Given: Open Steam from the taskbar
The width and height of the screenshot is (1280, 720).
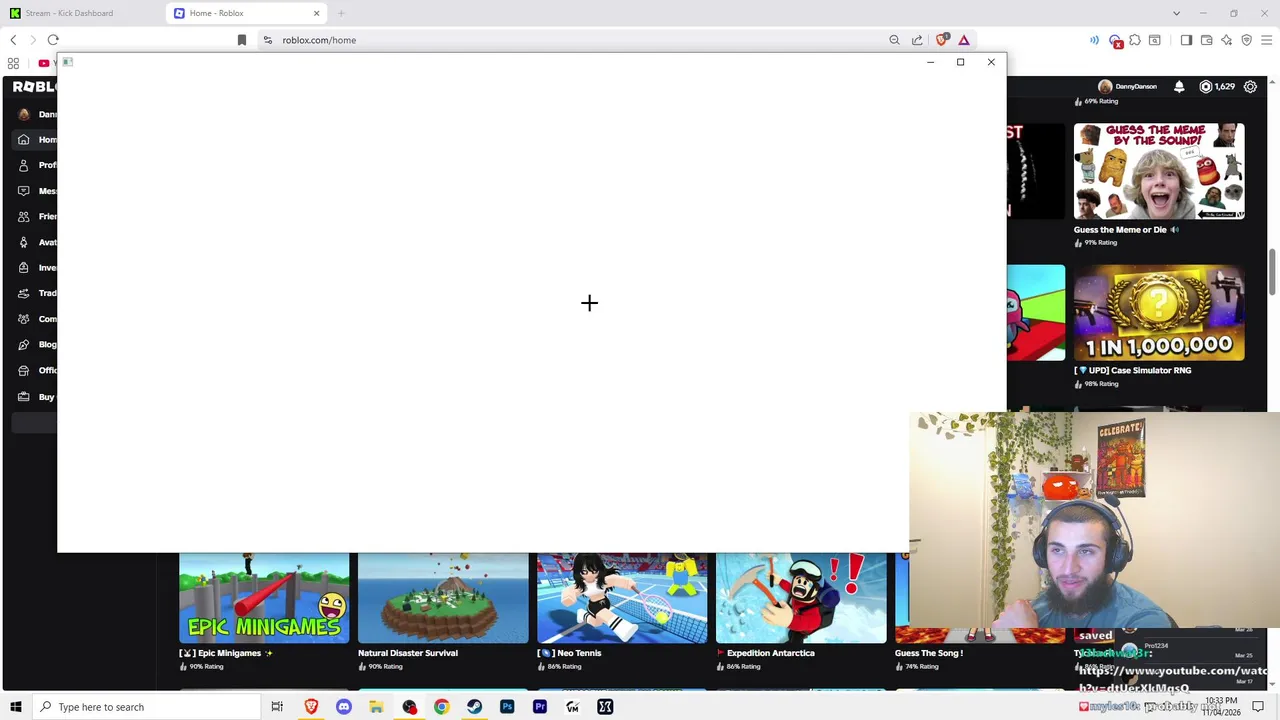Looking at the screenshot, I should pos(474,707).
